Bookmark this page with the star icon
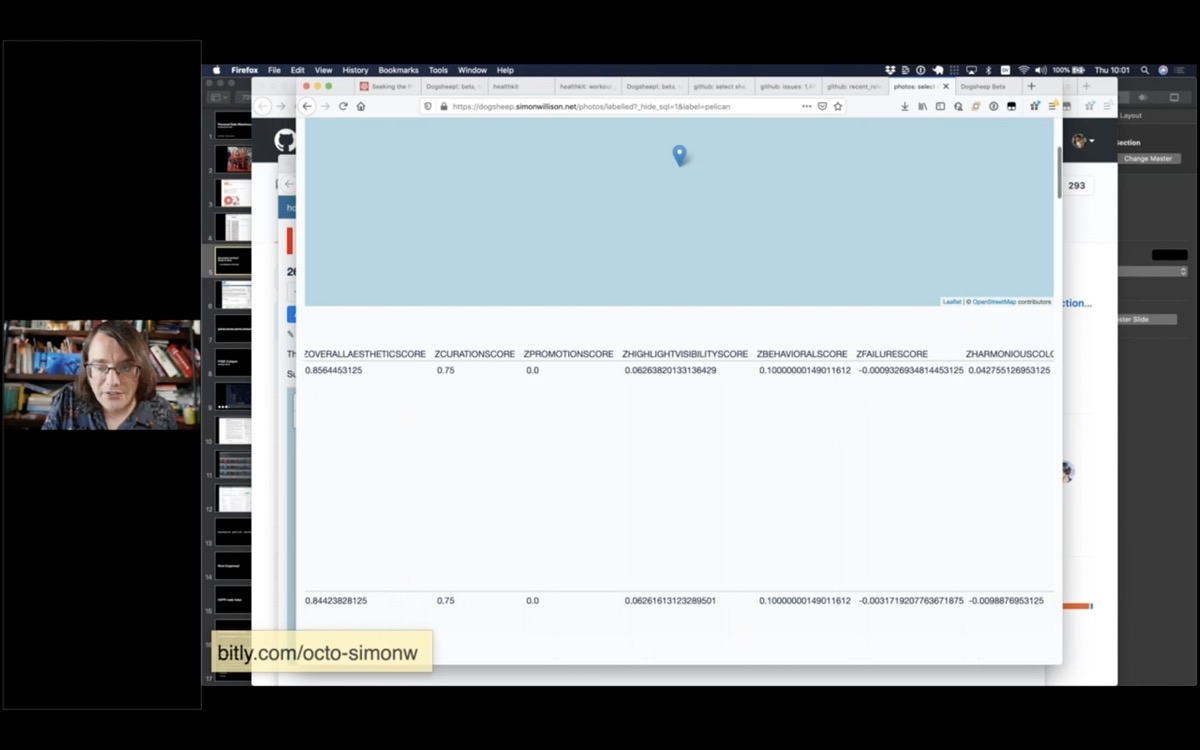The height and width of the screenshot is (750, 1200). [838, 106]
